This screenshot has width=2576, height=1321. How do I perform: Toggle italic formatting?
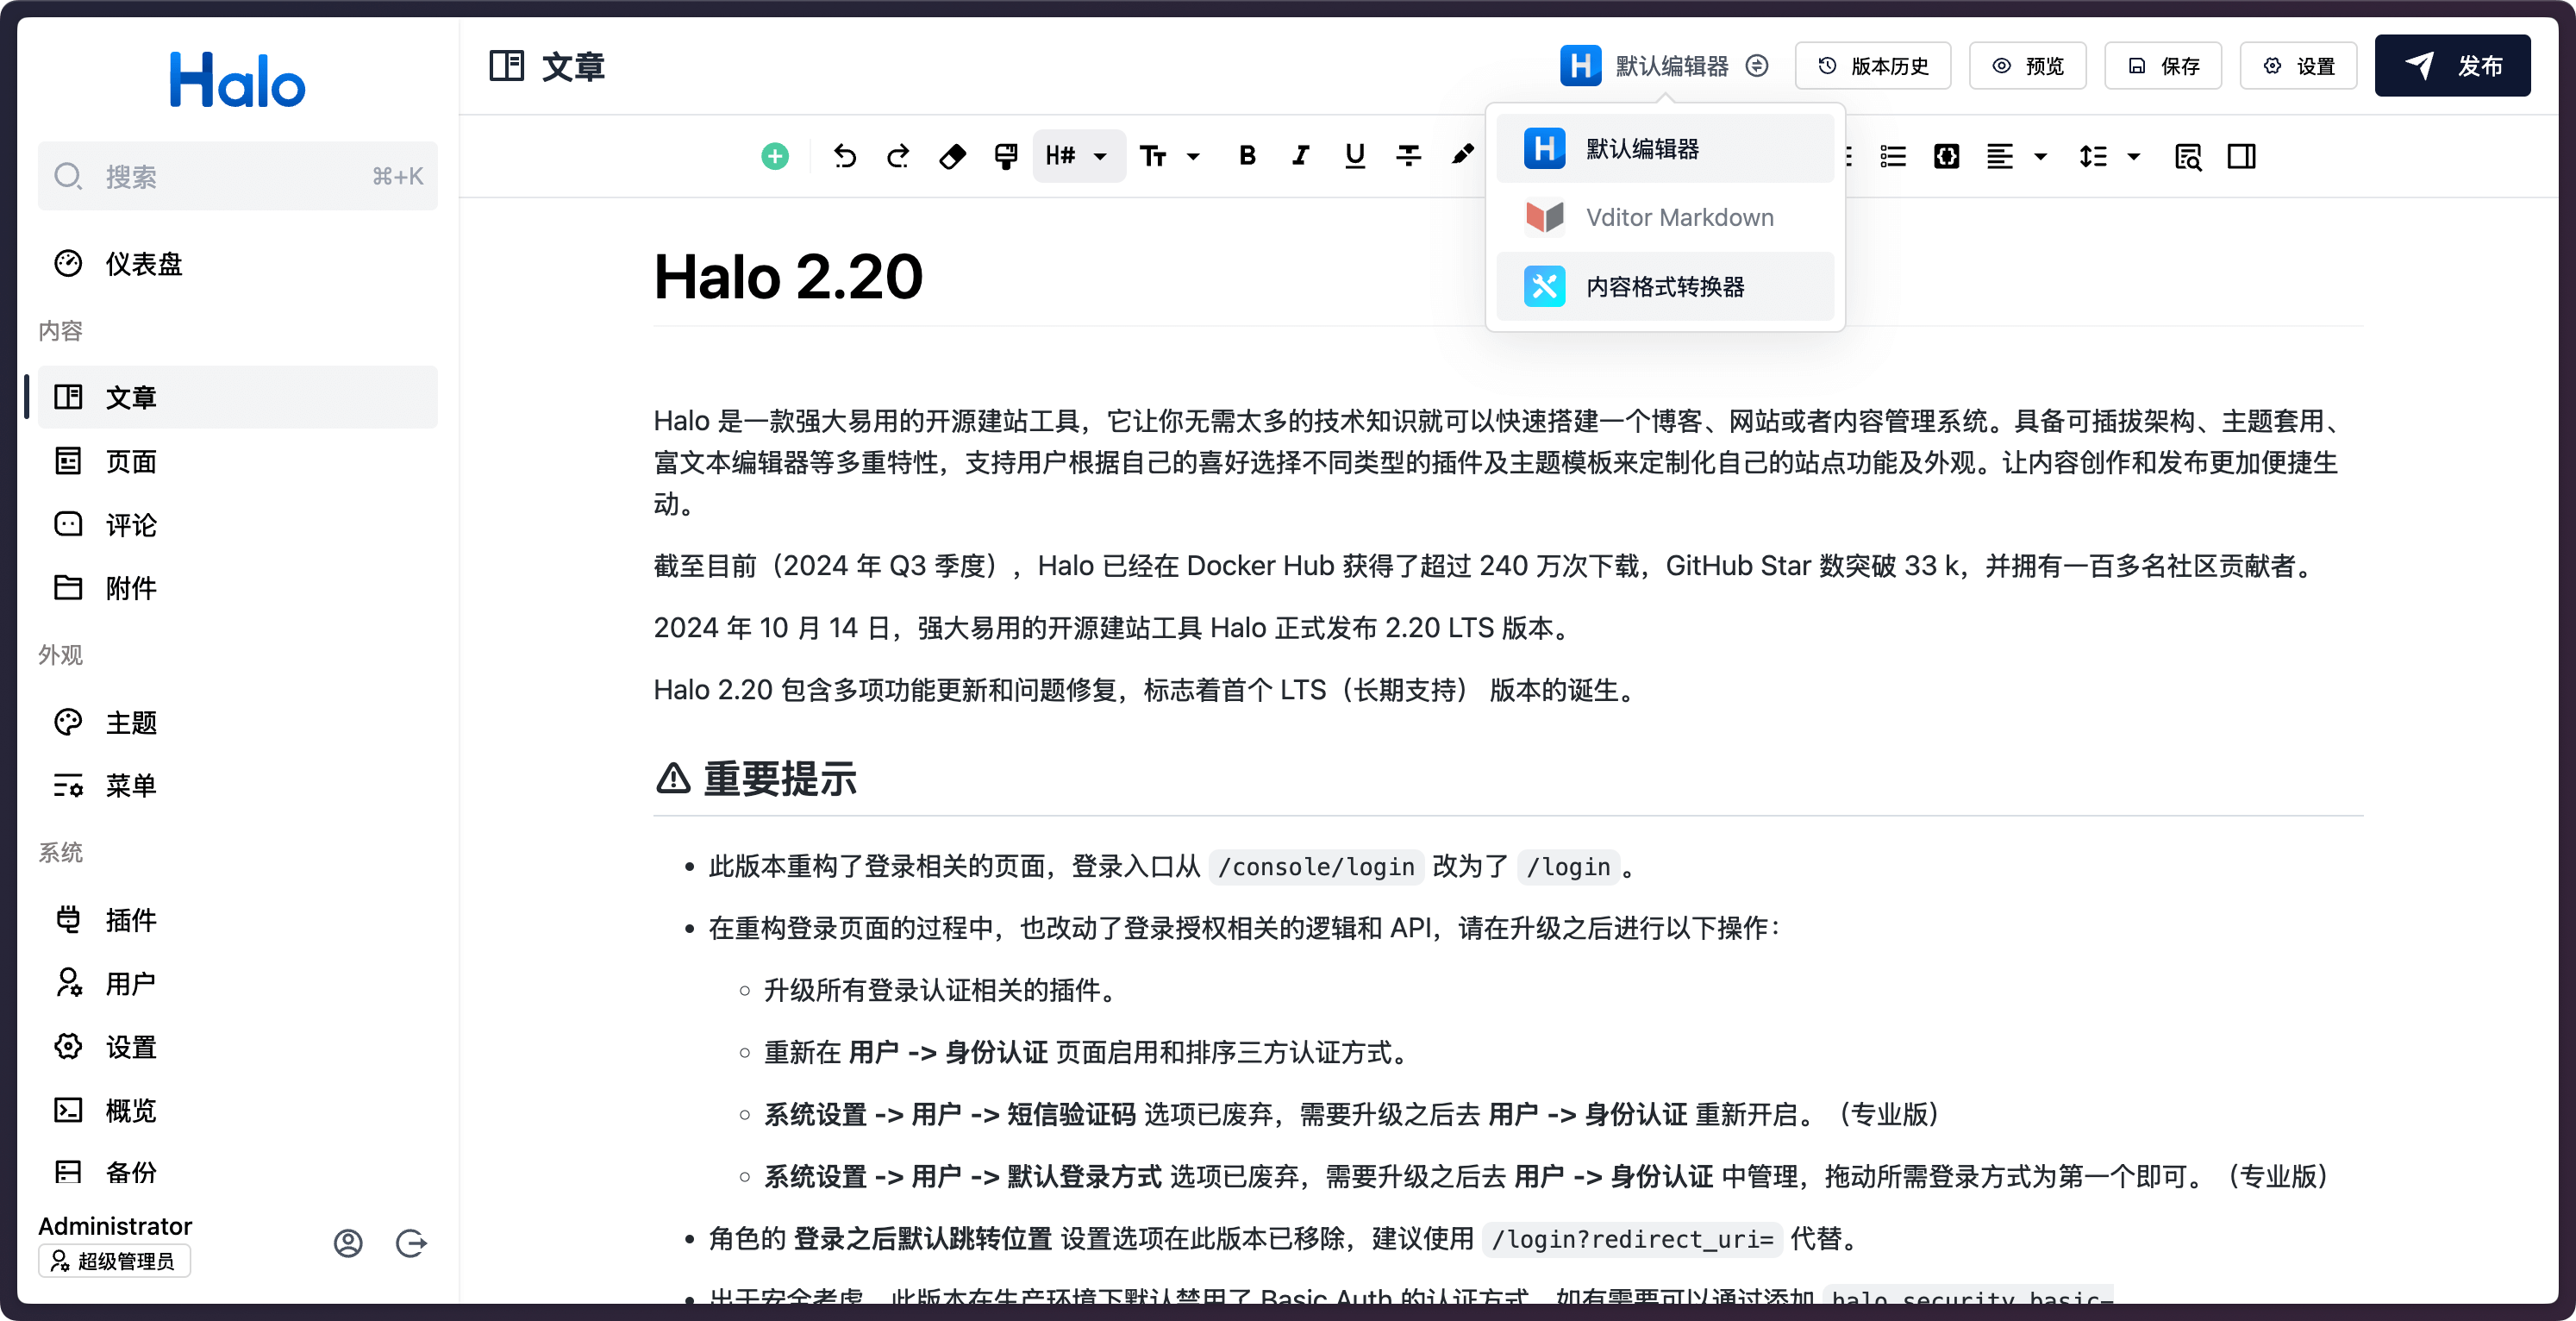(1300, 156)
